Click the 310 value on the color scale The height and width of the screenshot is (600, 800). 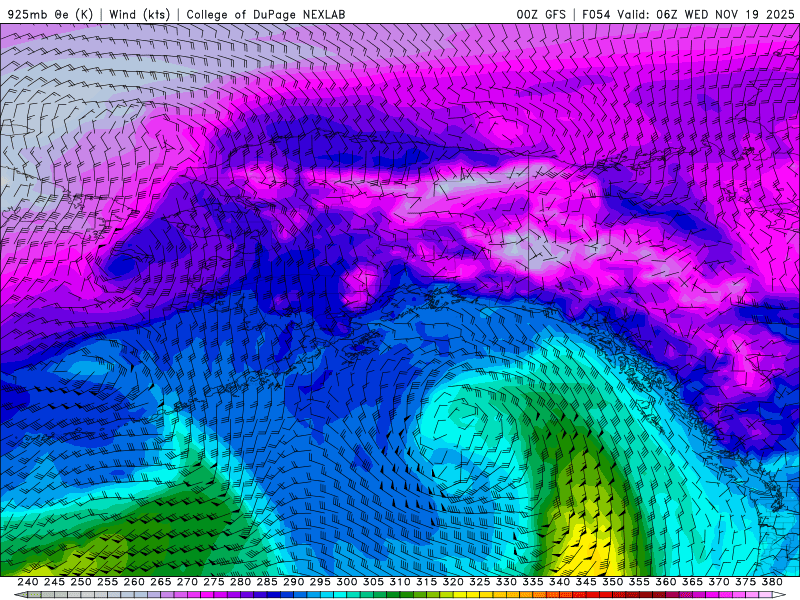click(x=400, y=582)
